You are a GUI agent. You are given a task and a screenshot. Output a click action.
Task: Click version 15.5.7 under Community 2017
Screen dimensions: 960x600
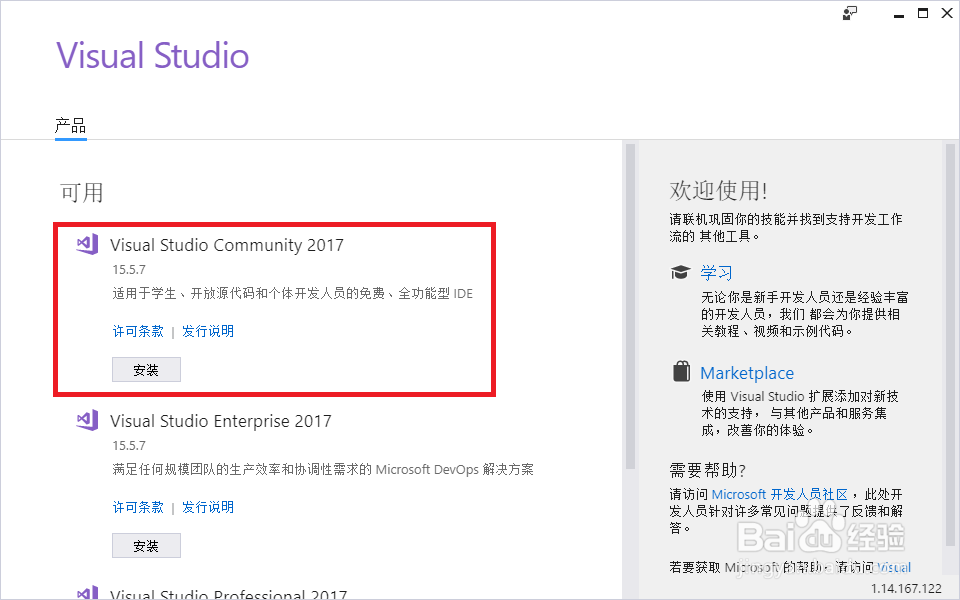pyautogui.click(x=129, y=269)
